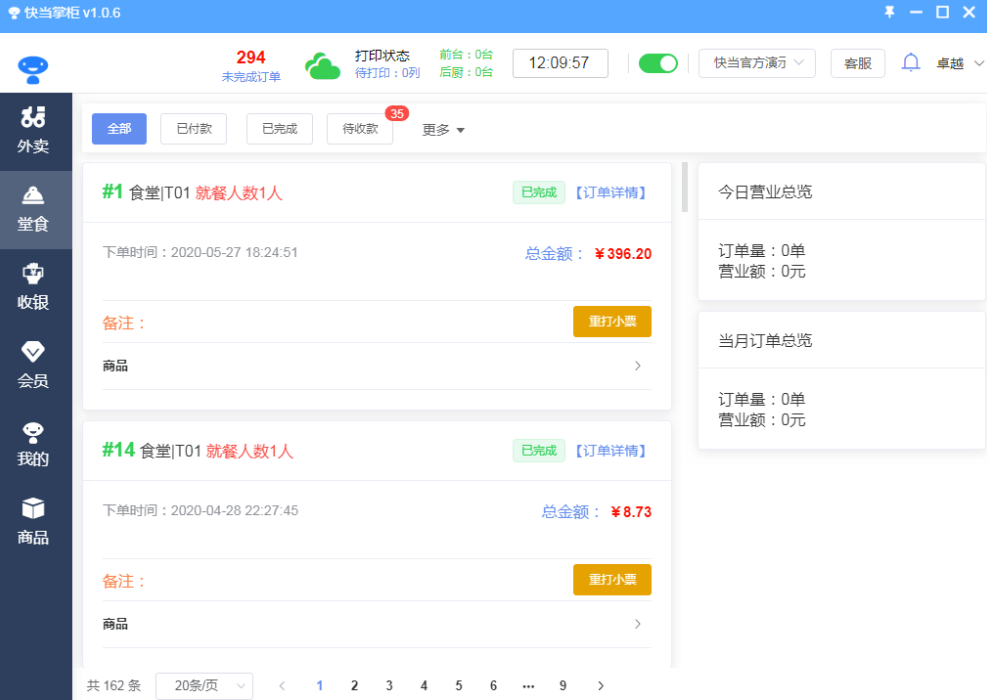Go to page 9 in pagination
Screen dimensions: 987x700
[x=563, y=686]
